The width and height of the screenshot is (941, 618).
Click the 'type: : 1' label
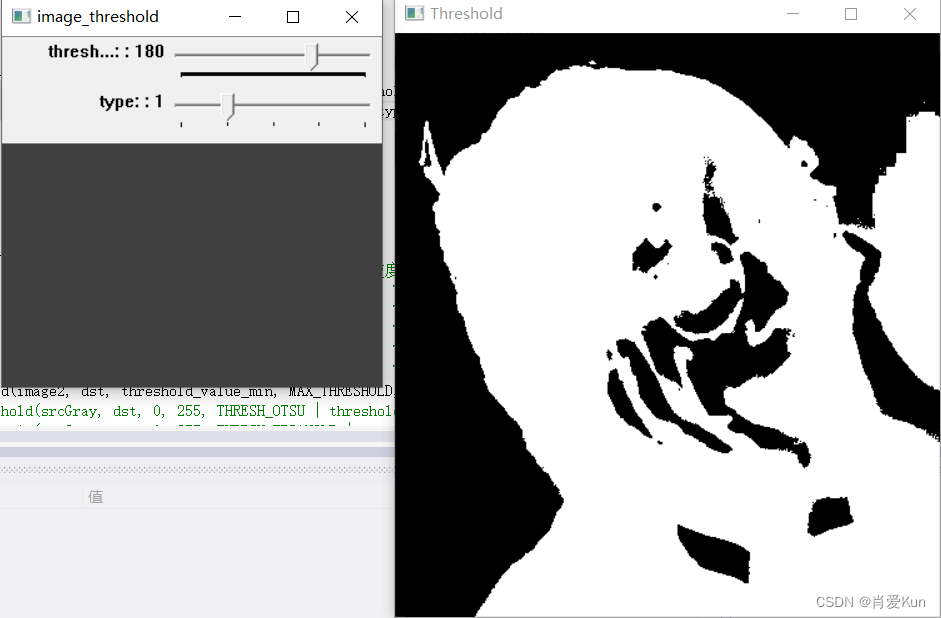[131, 101]
